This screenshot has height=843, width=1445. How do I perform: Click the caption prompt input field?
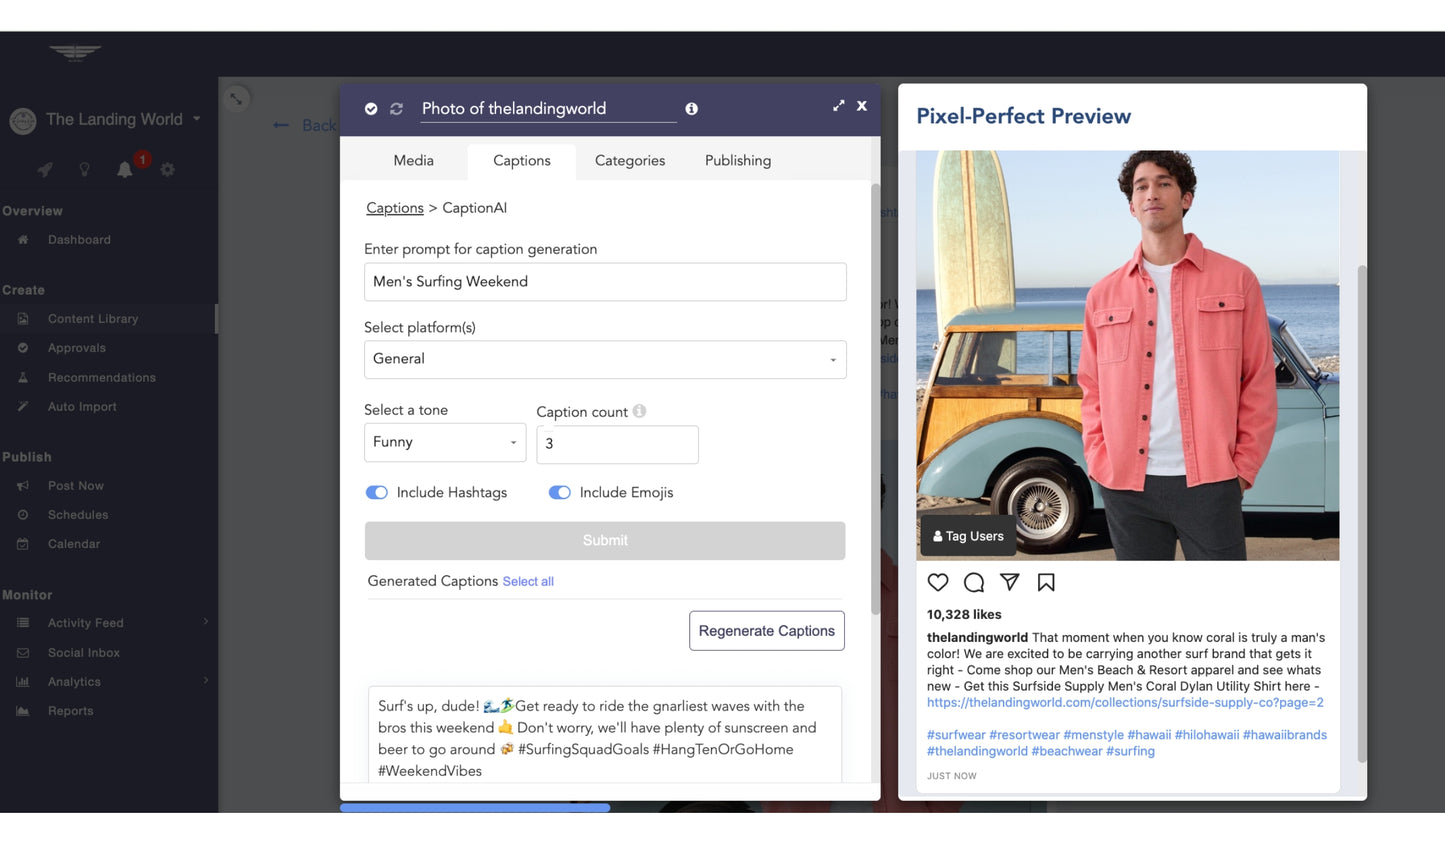pyautogui.click(x=605, y=282)
